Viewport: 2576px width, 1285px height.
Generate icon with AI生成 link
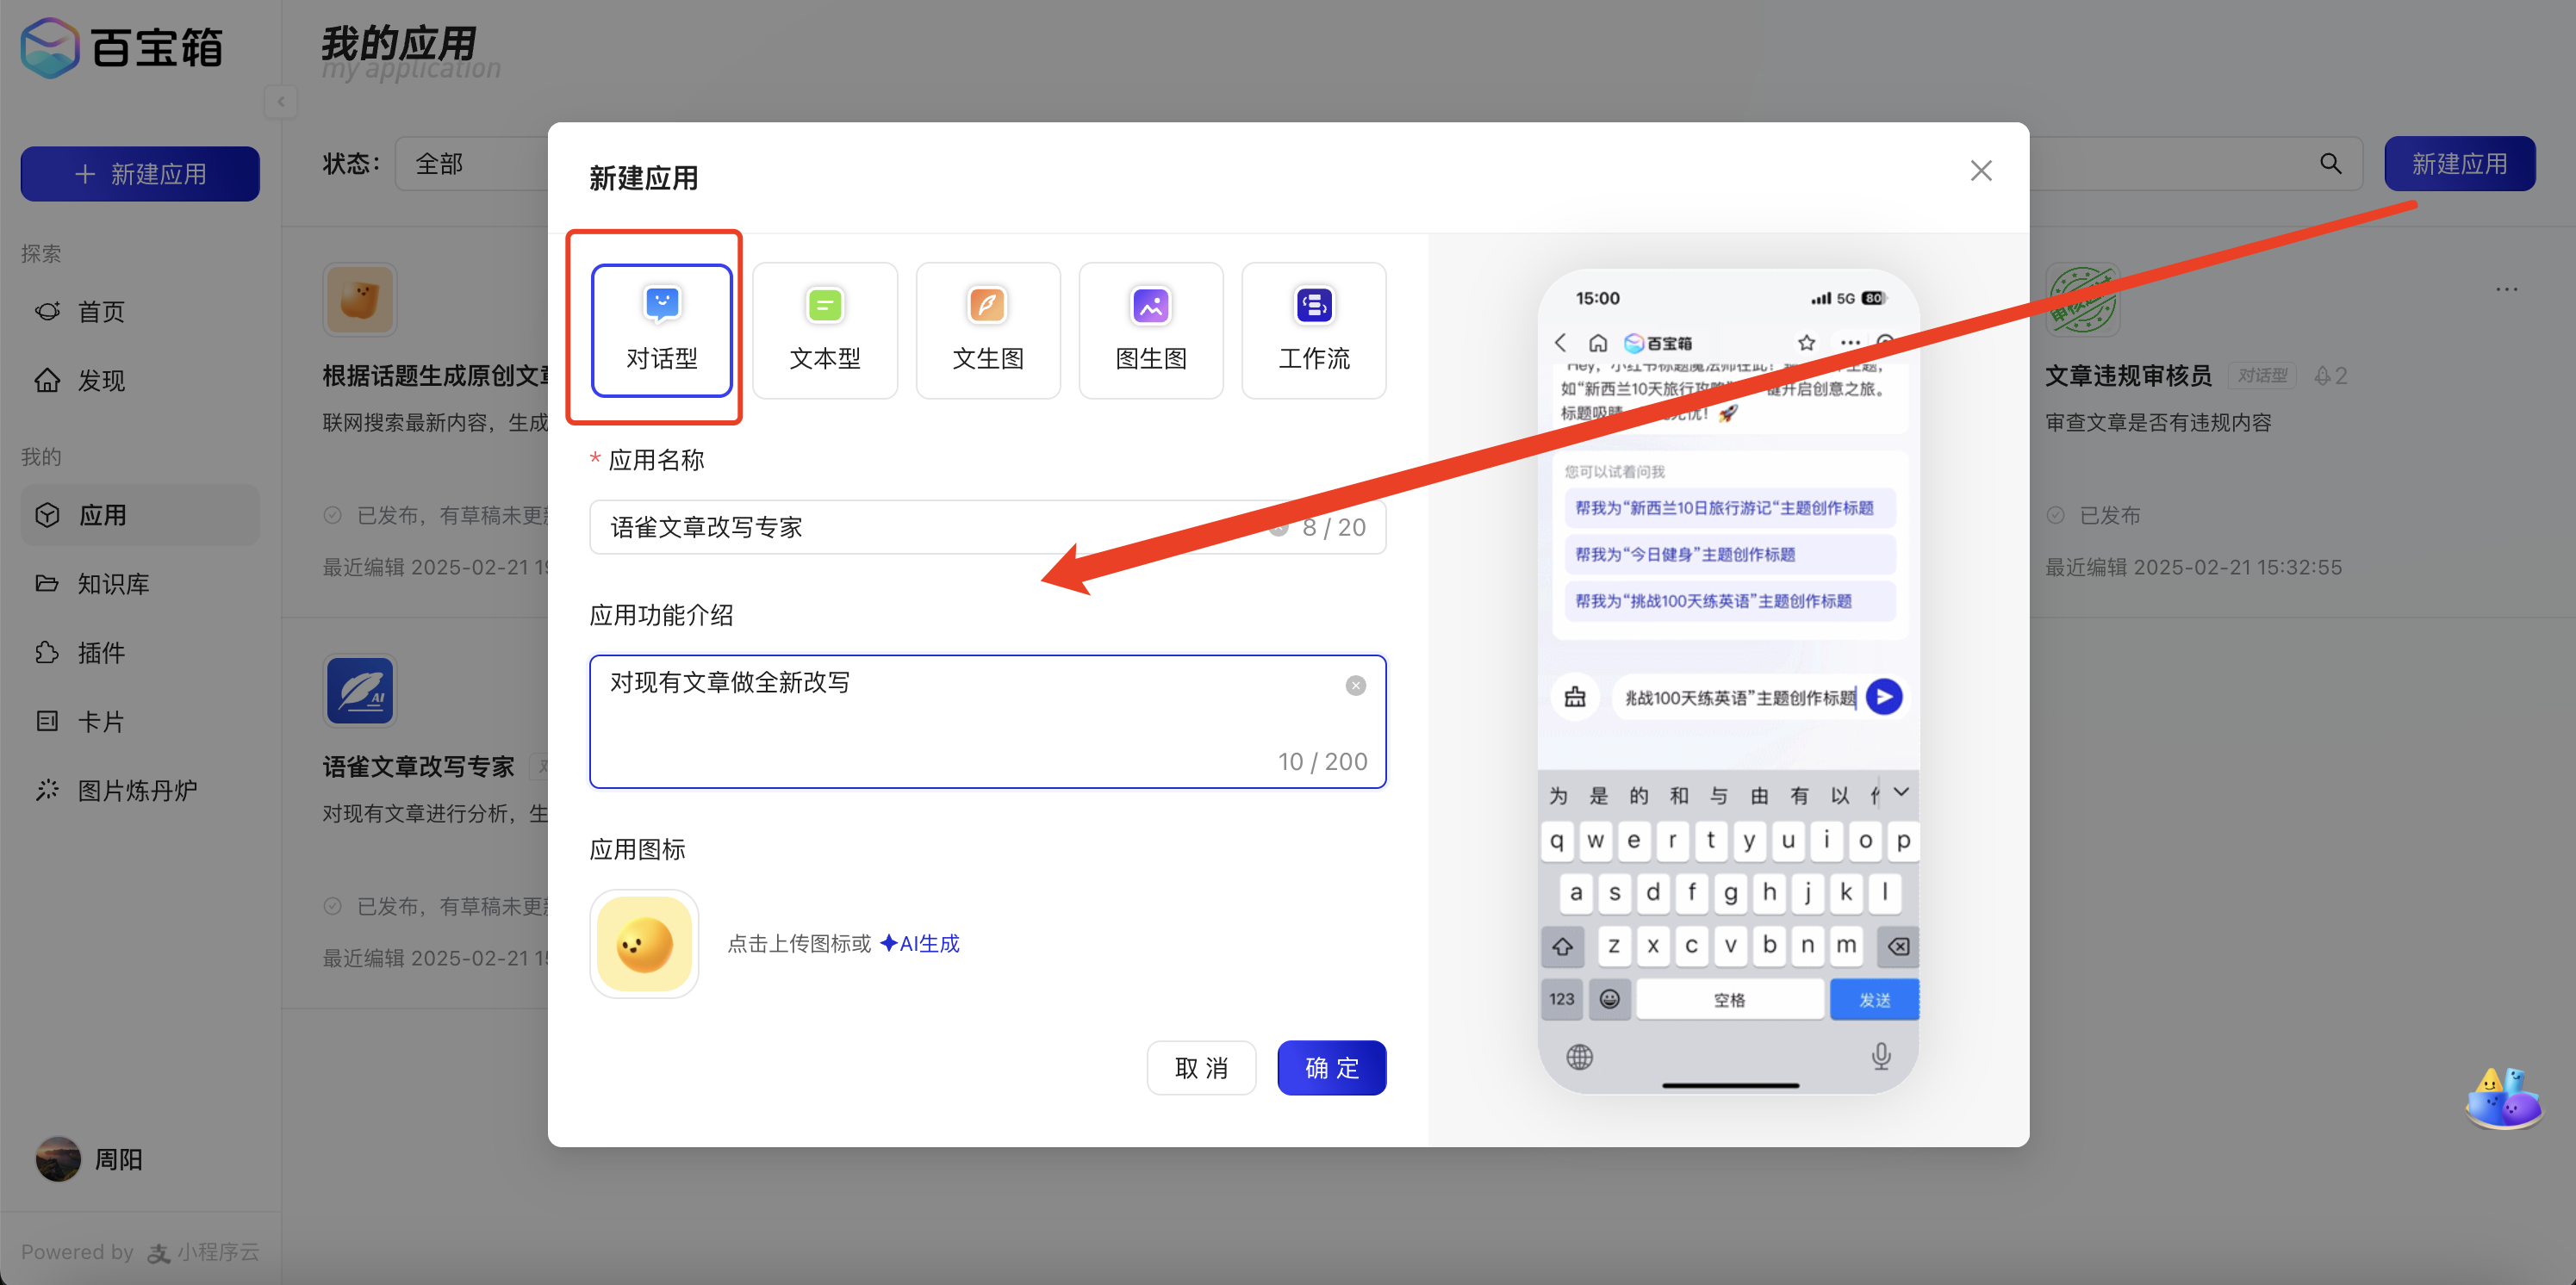pos(919,943)
